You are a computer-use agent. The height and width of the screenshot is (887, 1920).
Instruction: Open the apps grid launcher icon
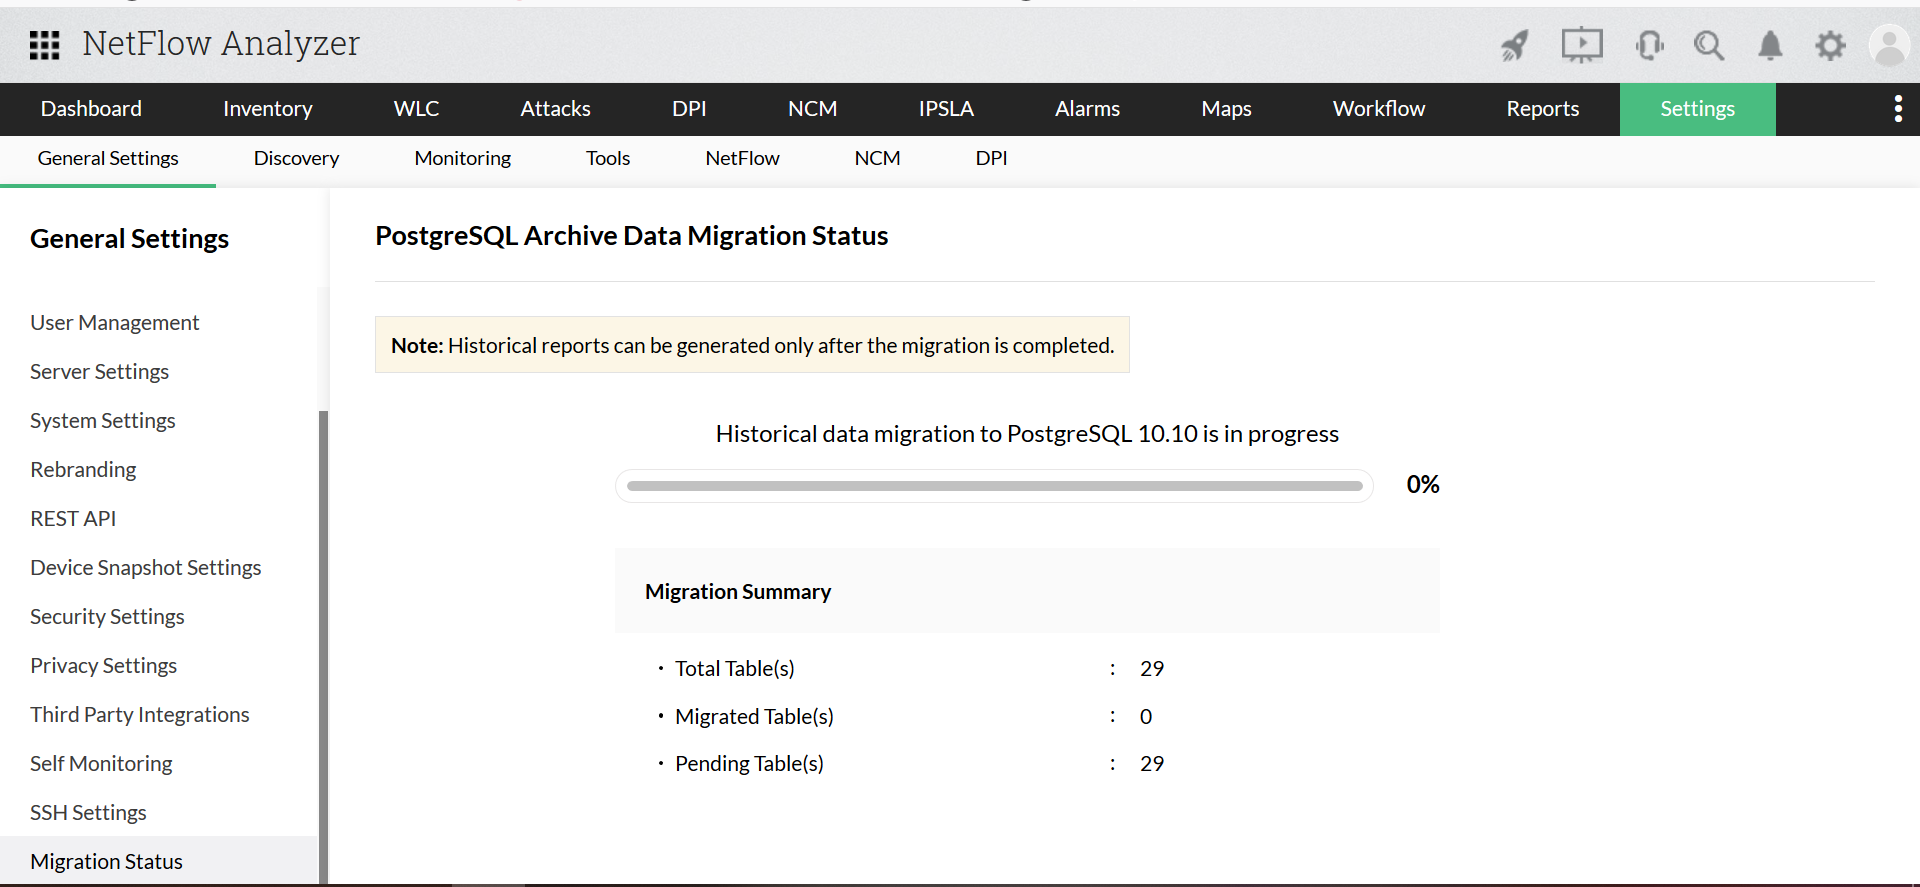click(45, 45)
